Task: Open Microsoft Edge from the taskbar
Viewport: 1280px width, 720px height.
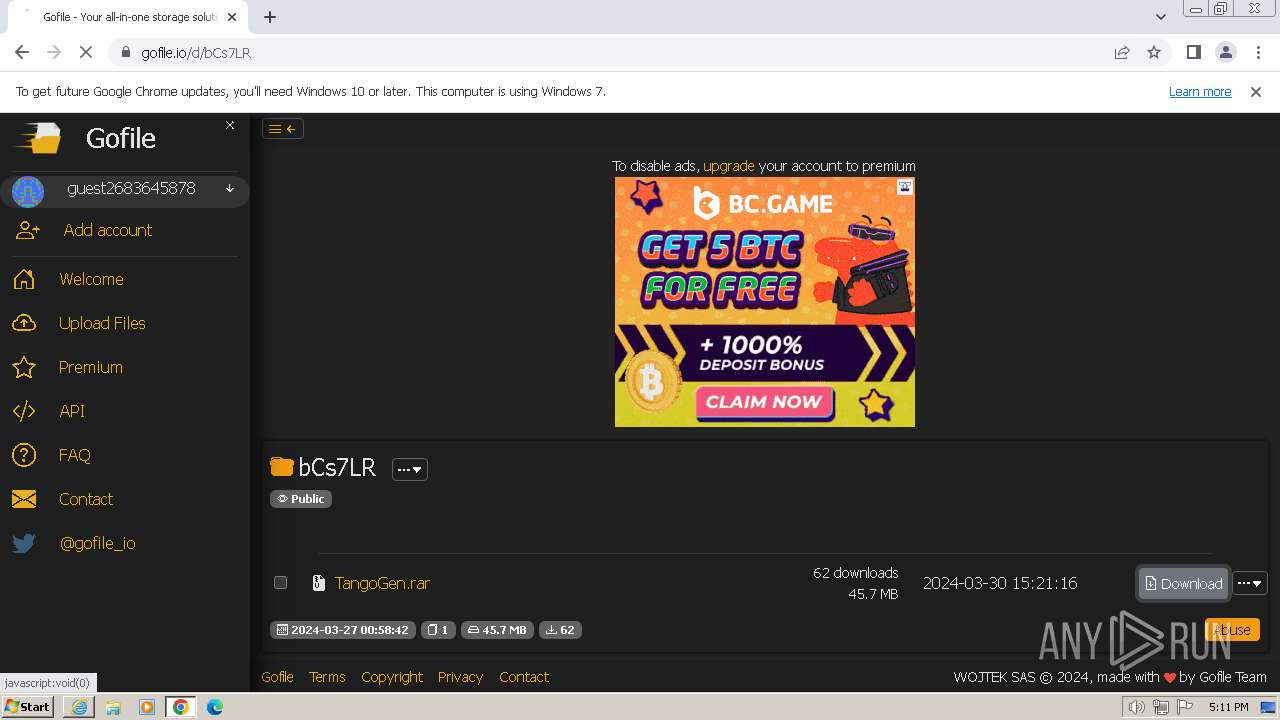Action: coord(215,707)
